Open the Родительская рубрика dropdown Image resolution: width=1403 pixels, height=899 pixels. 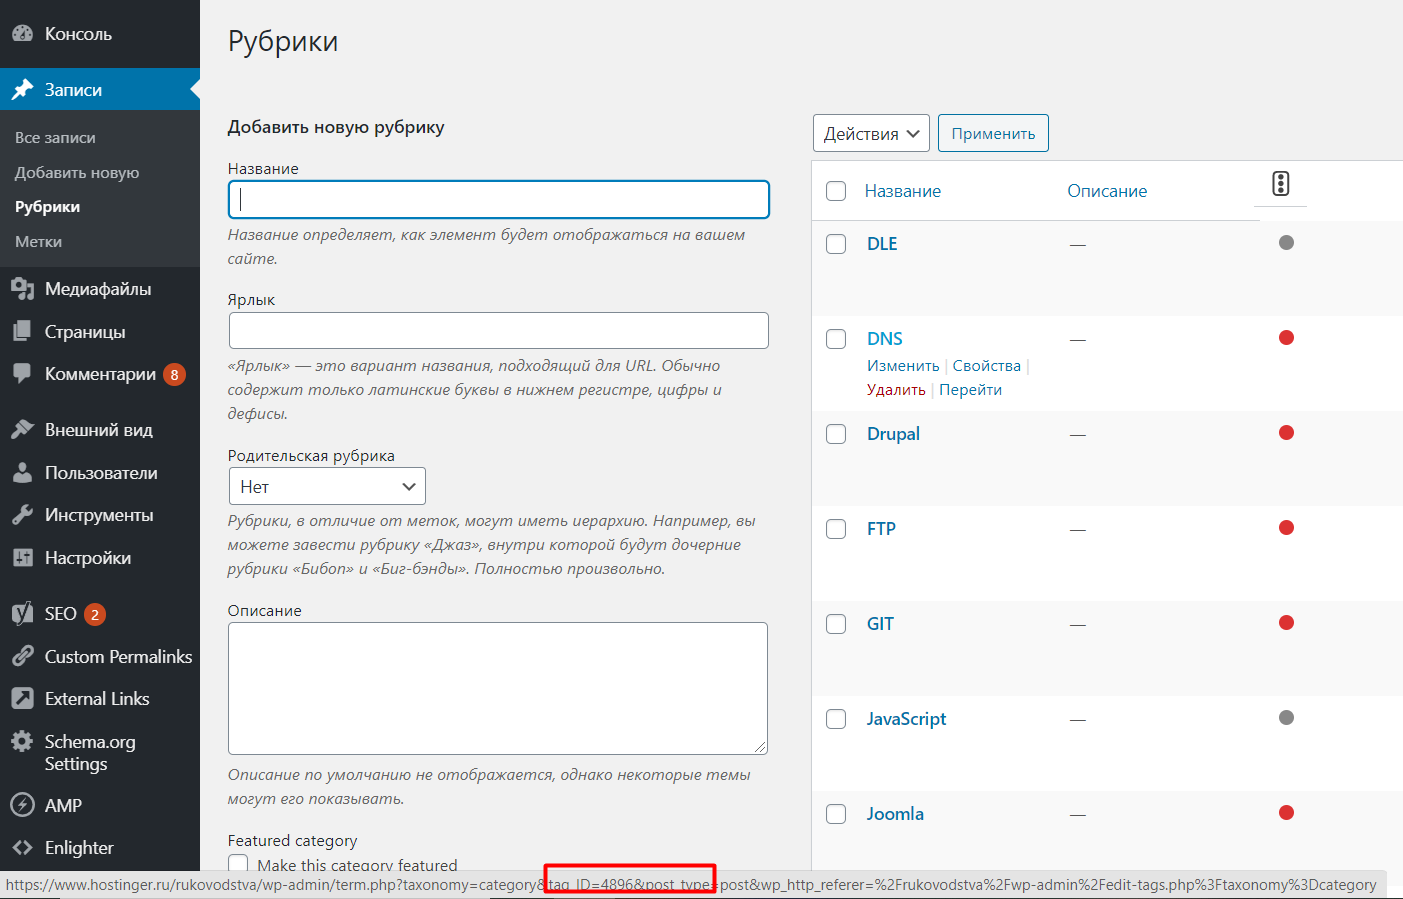(x=327, y=486)
